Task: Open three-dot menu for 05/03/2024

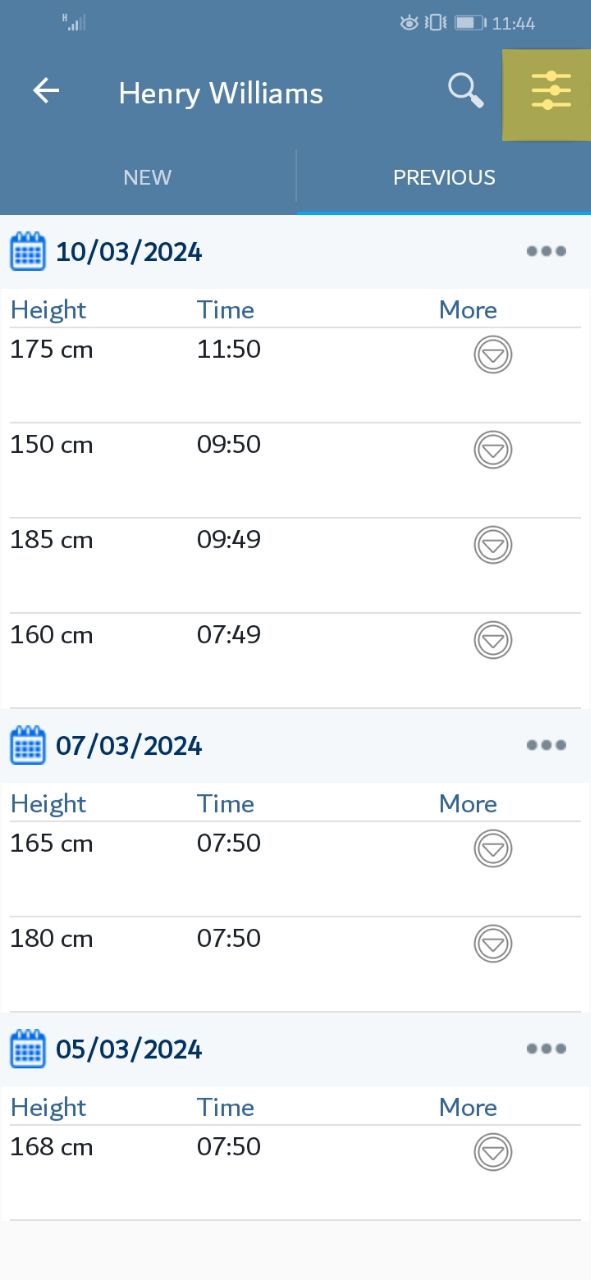Action: point(546,1049)
